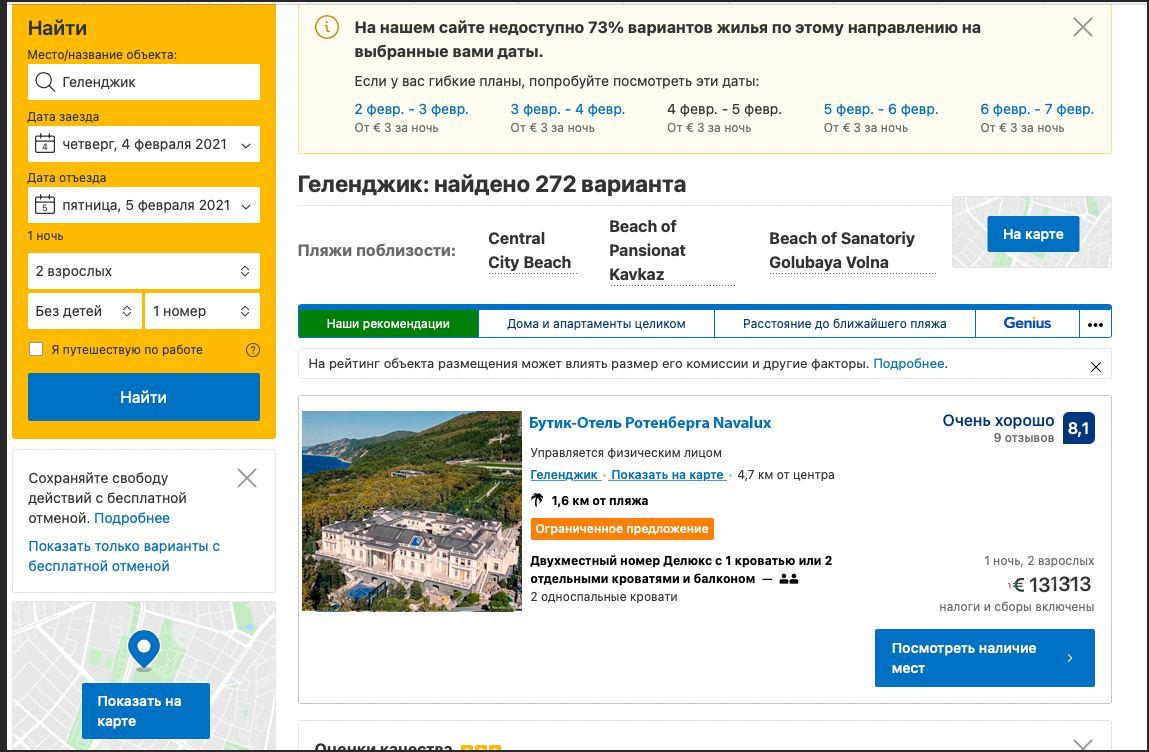Choose dates '2 февр. - 3 февр.'
Viewport: 1149px width, 752px height.
tap(411, 109)
